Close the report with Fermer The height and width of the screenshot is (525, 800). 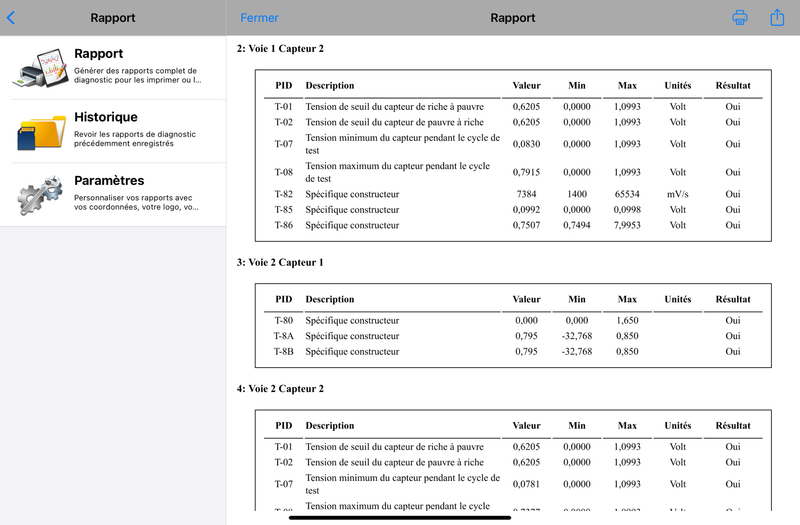tap(259, 18)
